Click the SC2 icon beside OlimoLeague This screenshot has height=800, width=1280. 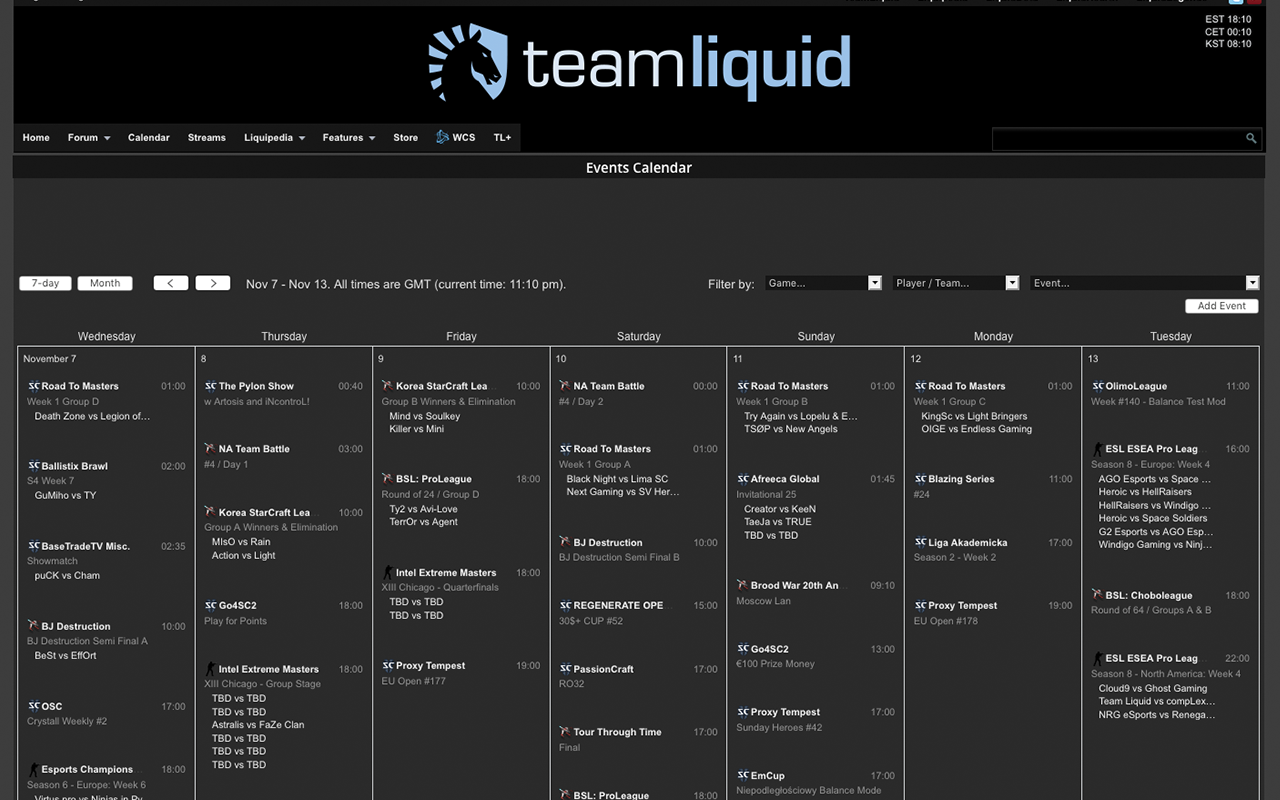click(1097, 386)
